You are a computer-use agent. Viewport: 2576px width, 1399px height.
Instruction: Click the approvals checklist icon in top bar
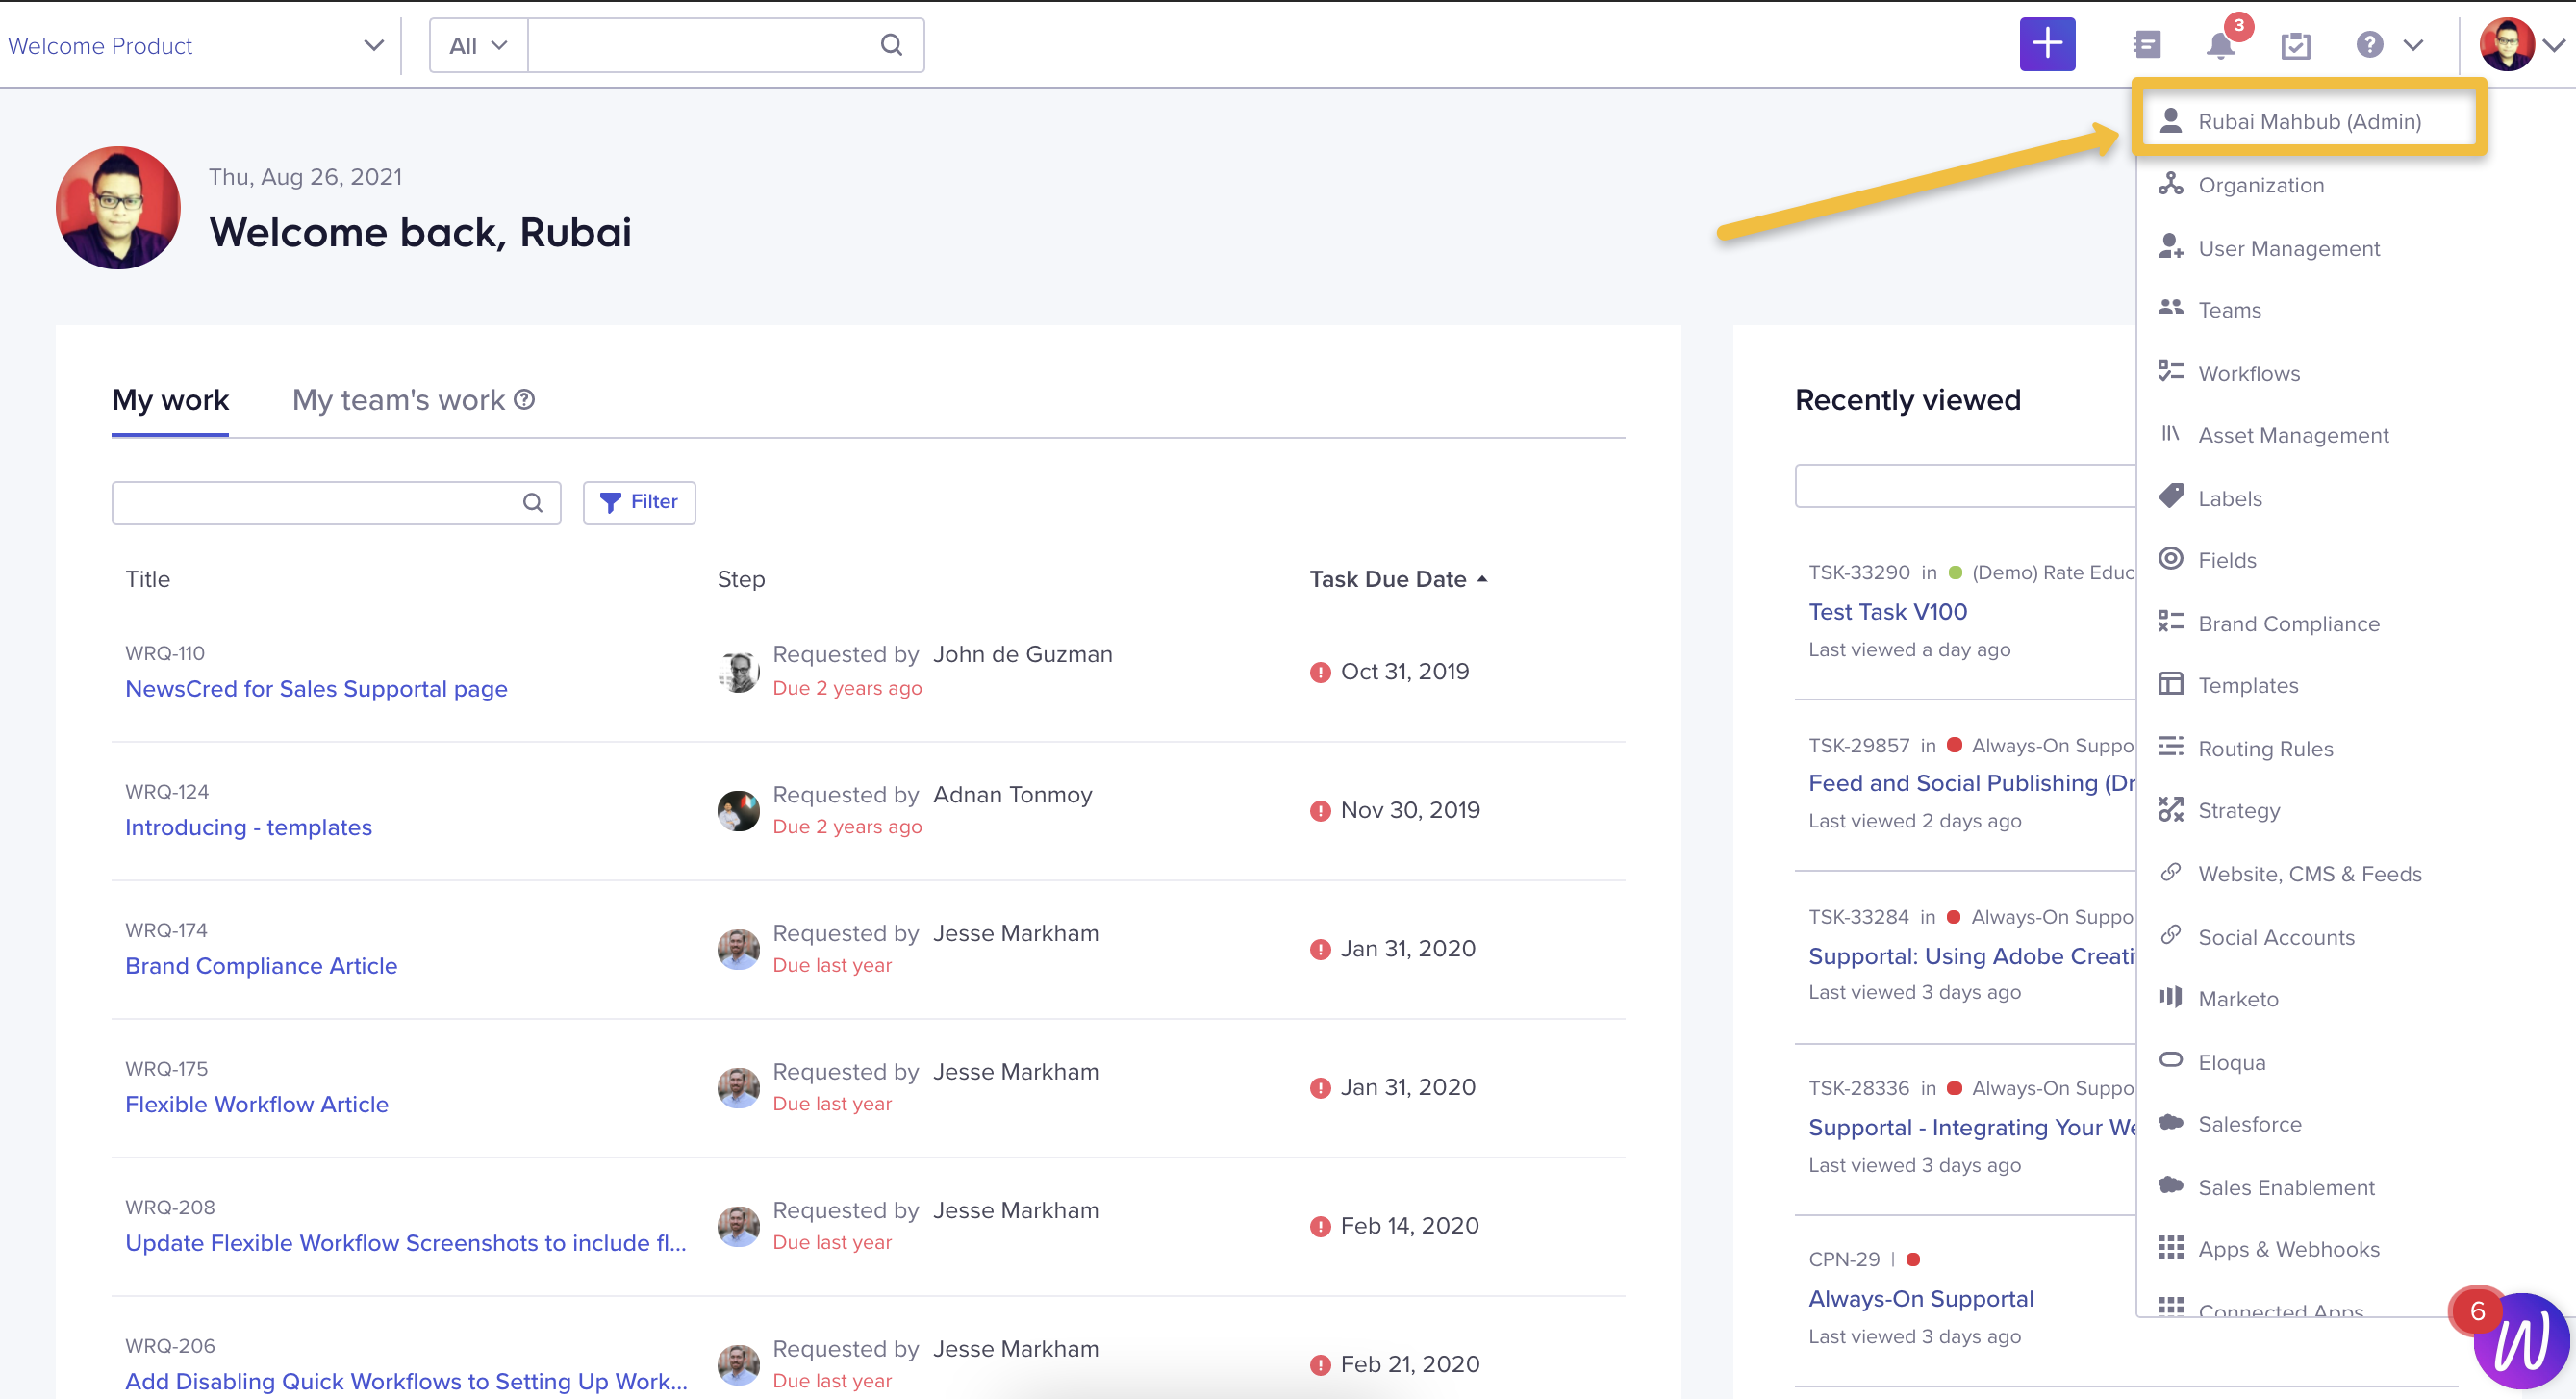pos(2296,45)
